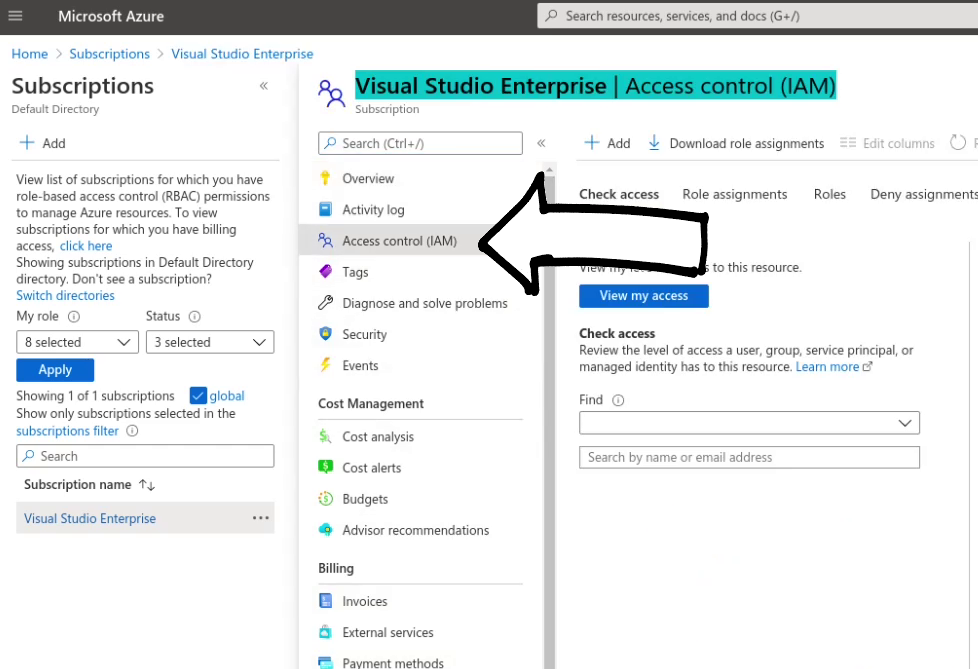Image resolution: width=978 pixels, height=669 pixels.
Task: Open the Visual Studio Enterprise subscription row
Action: coord(145,518)
